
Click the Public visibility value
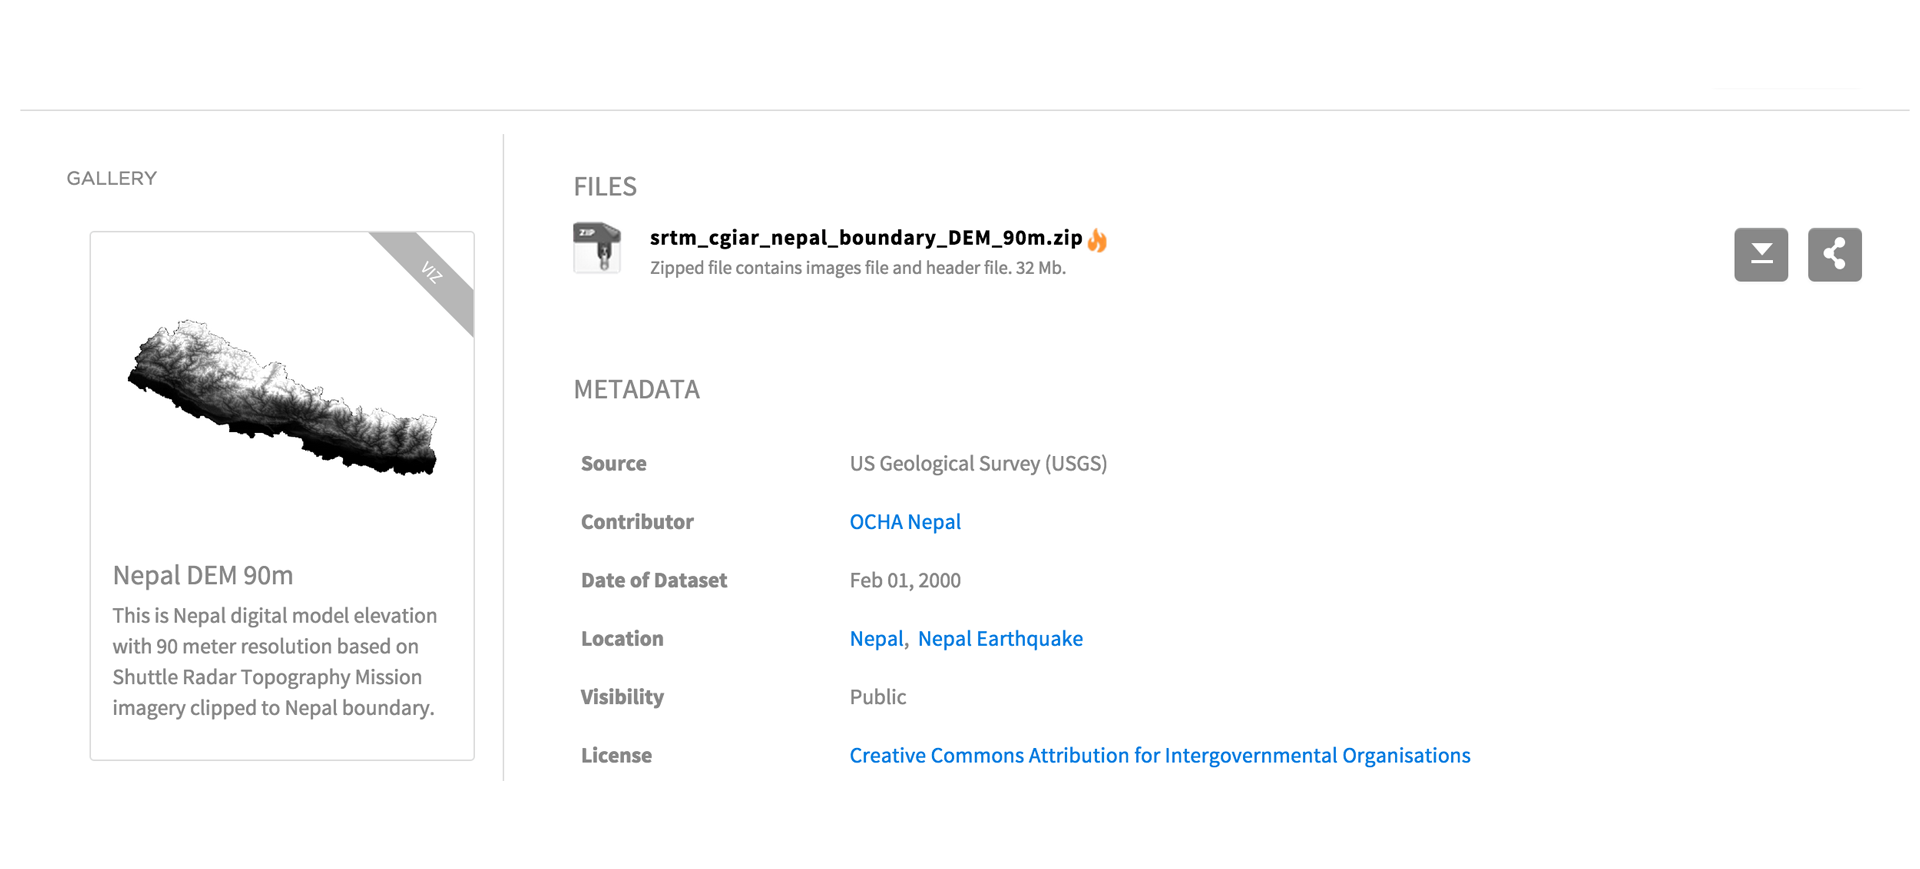pyautogui.click(x=877, y=697)
